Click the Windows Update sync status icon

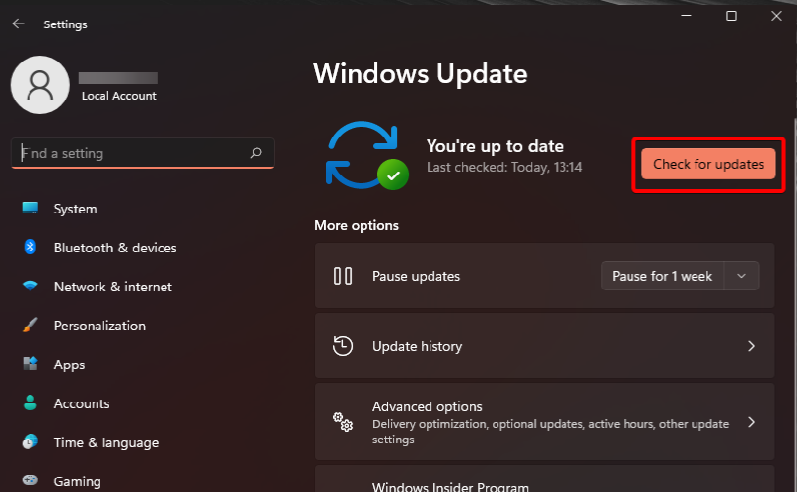point(367,155)
